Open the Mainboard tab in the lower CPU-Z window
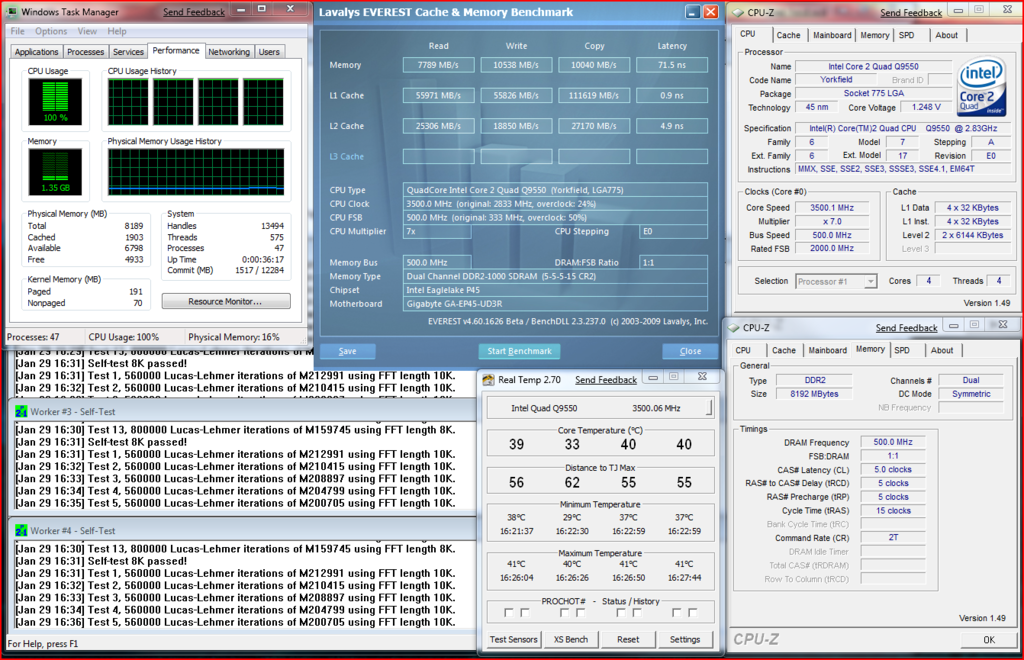 coord(827,351)
